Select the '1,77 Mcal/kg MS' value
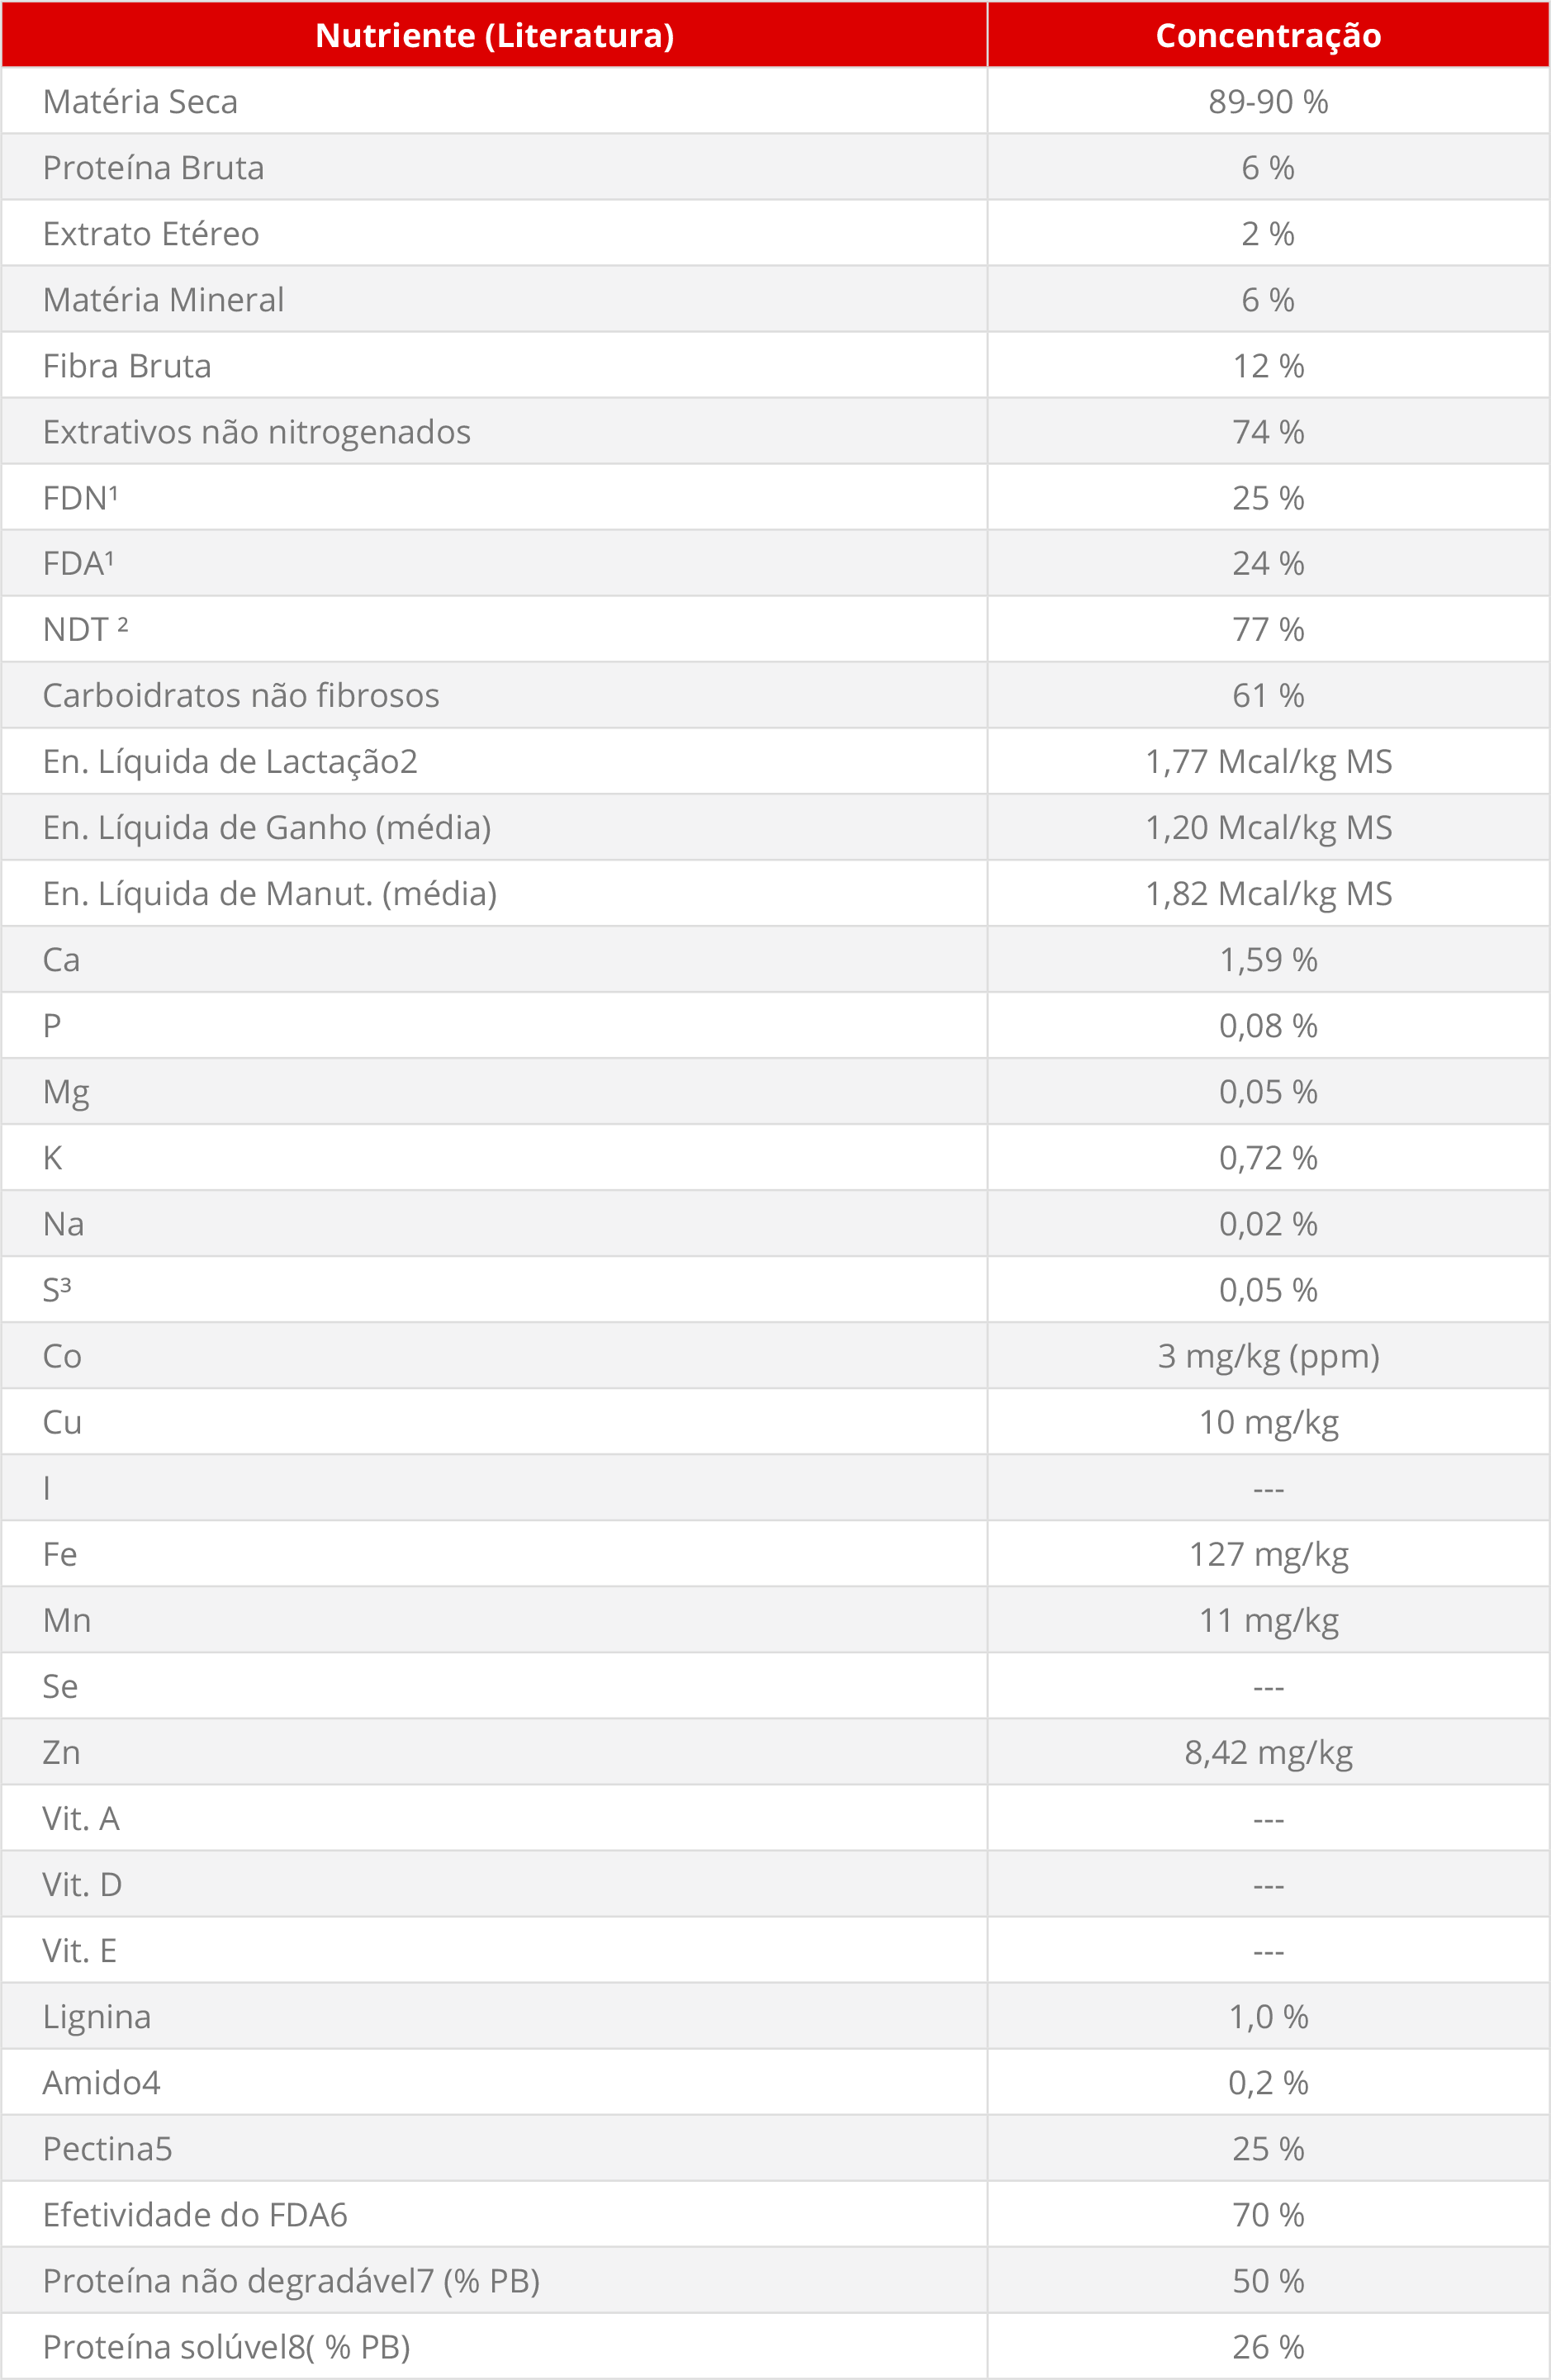The width and height of the screenshot is (1551, 2380). click(1268, 762)
